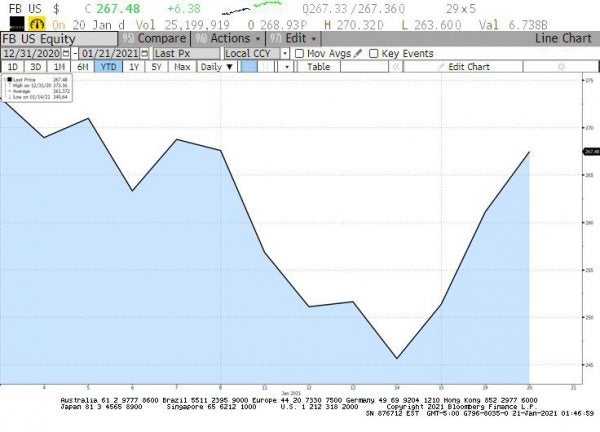Expand the Daily periodicity dropdown
The image size is (600, 432).
coord(217,67)
